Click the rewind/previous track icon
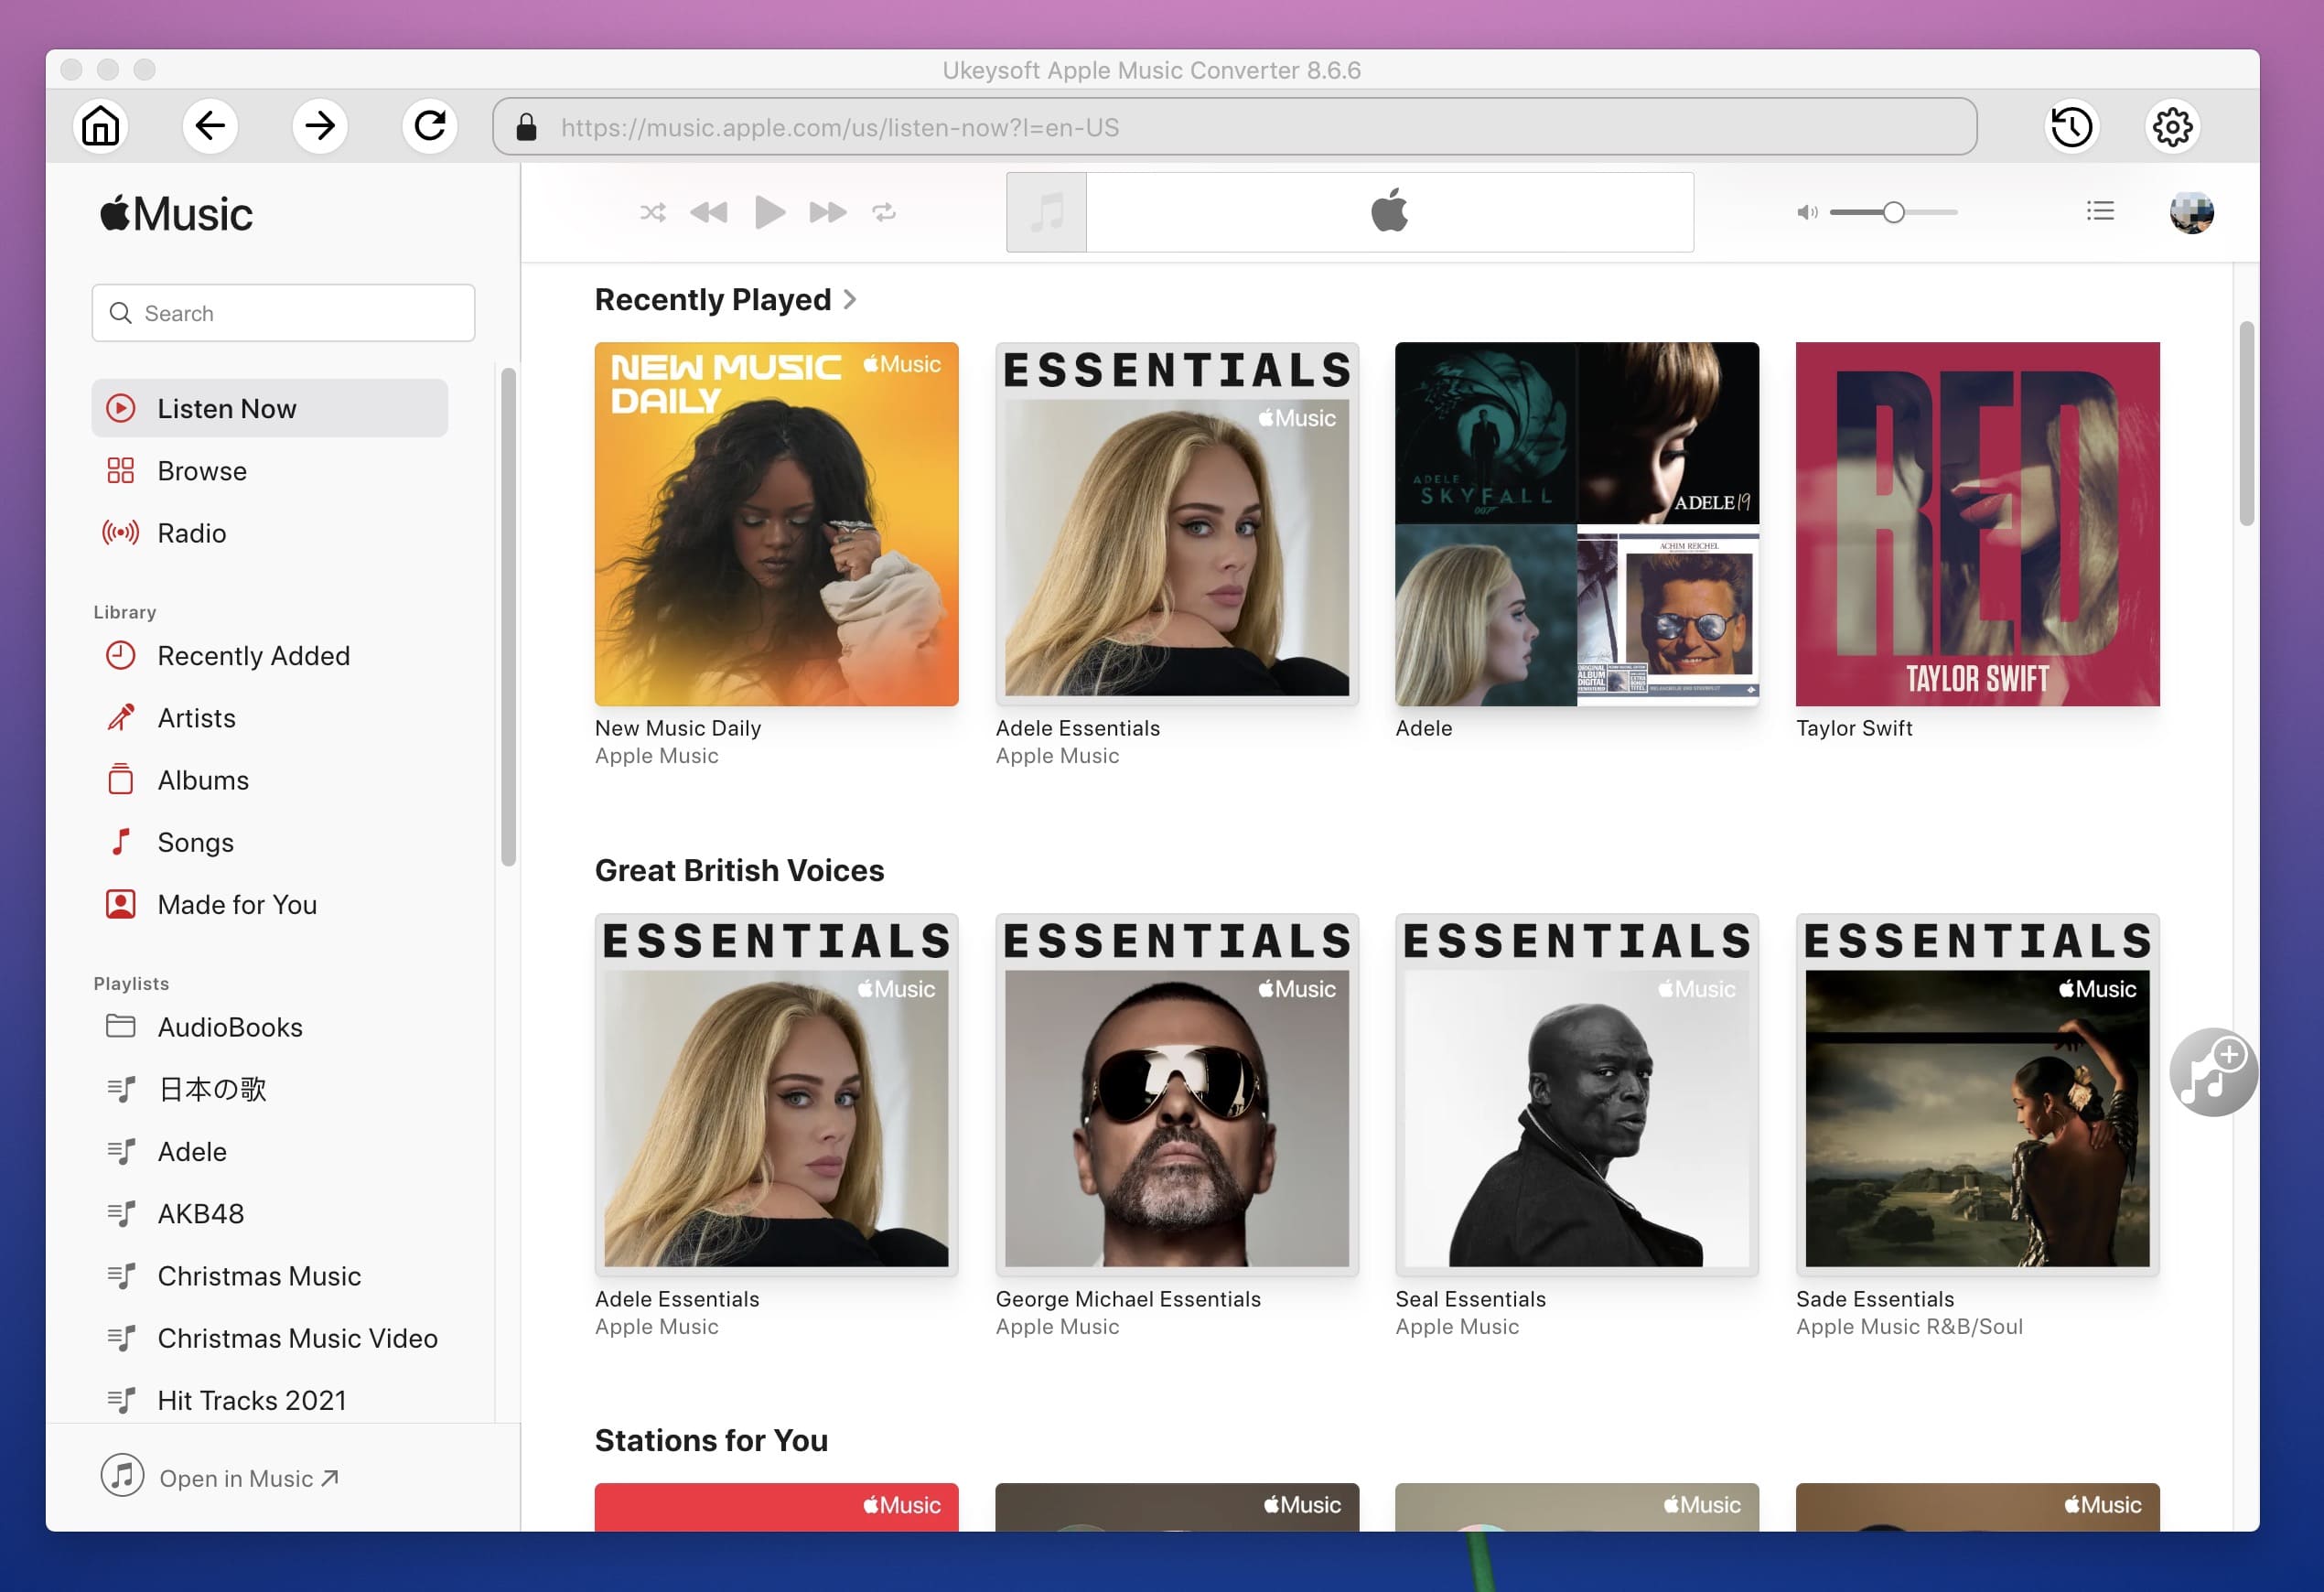This screenshot has width=2324, height=1592. (706, 210)
